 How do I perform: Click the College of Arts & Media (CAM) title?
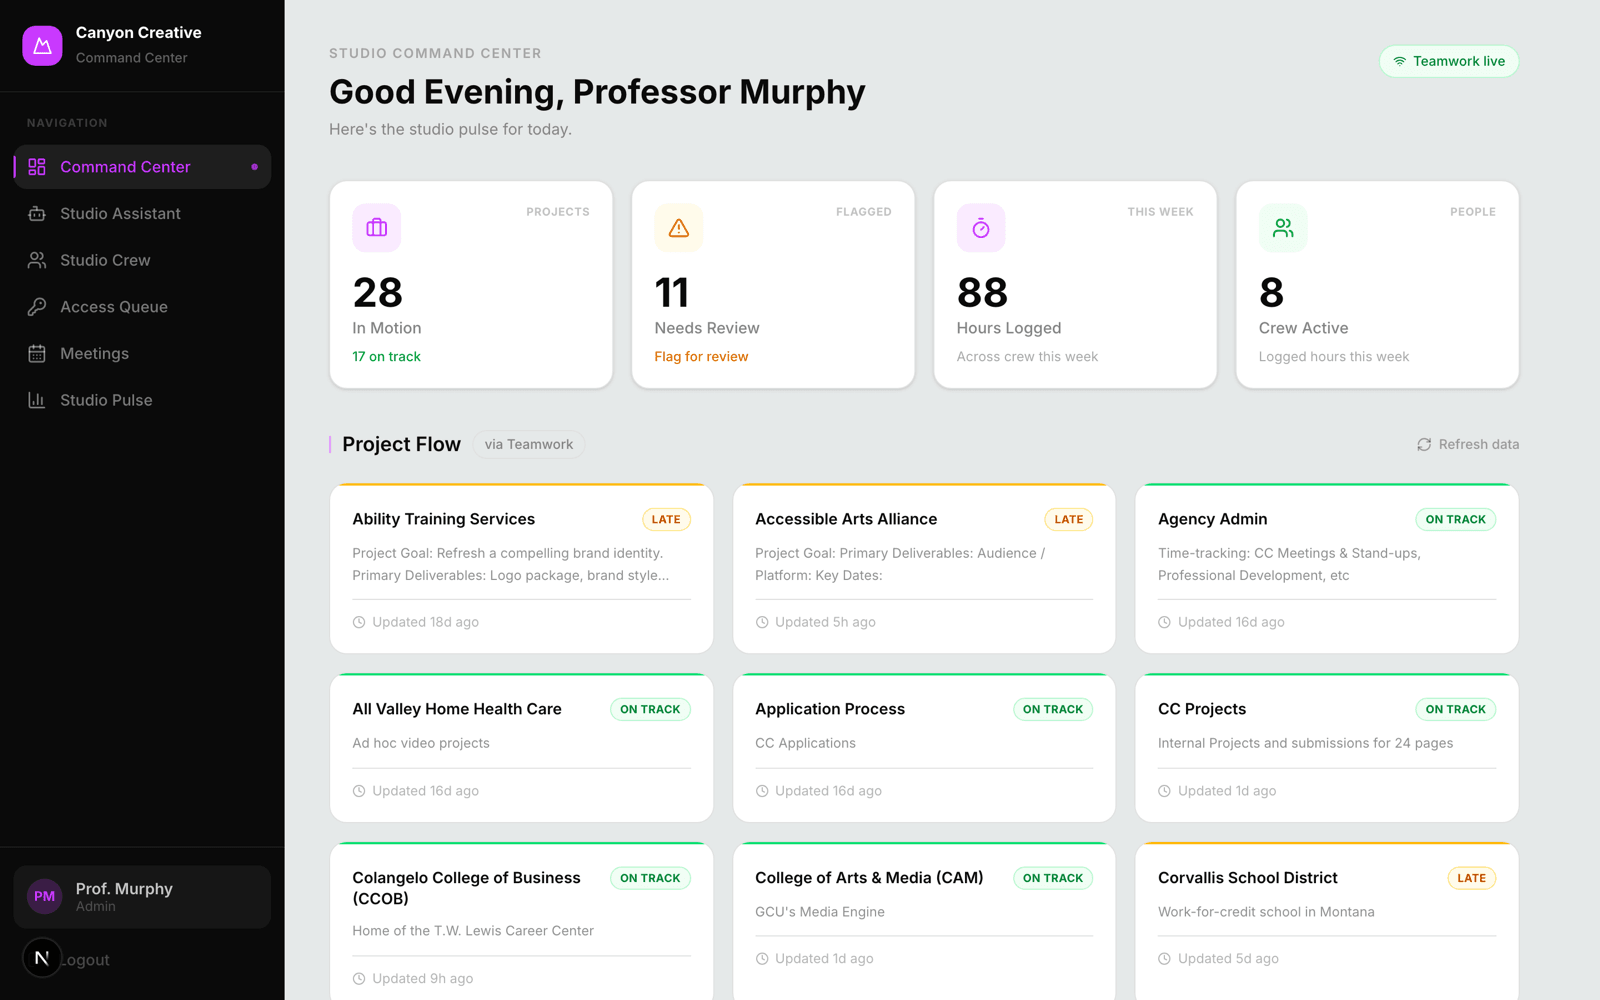869,878
